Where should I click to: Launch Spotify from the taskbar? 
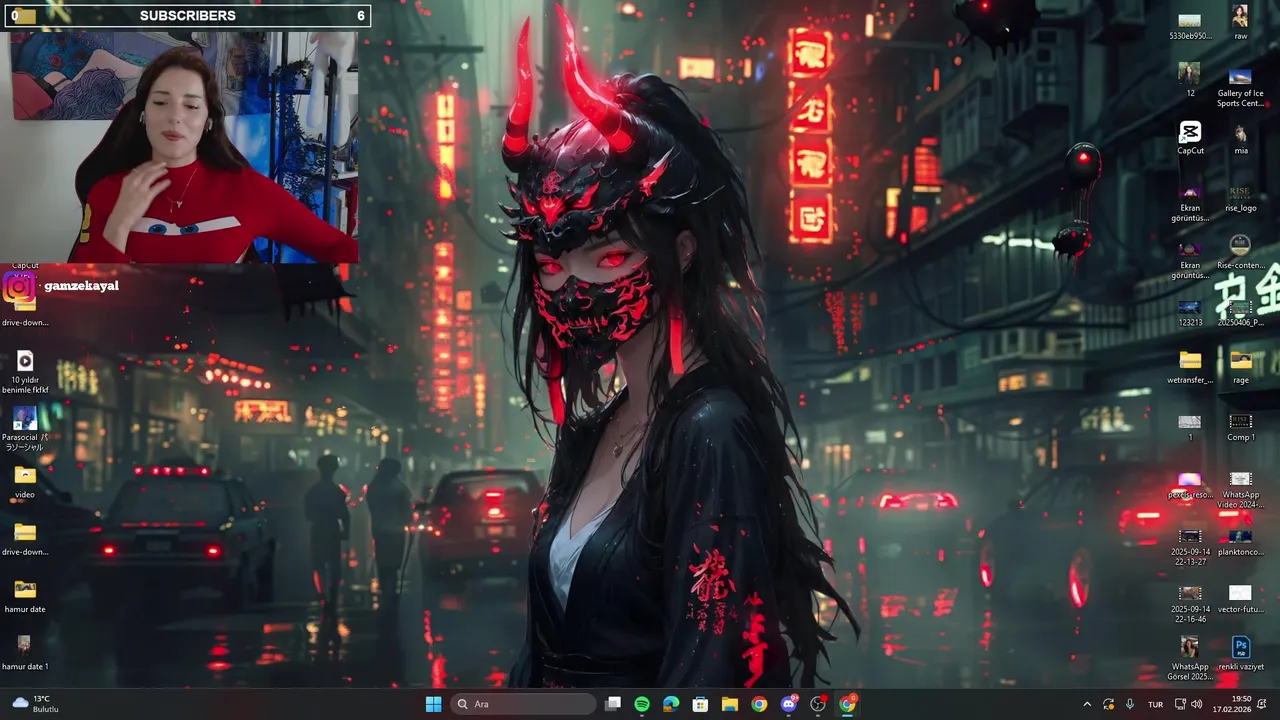tap(642, 704)
